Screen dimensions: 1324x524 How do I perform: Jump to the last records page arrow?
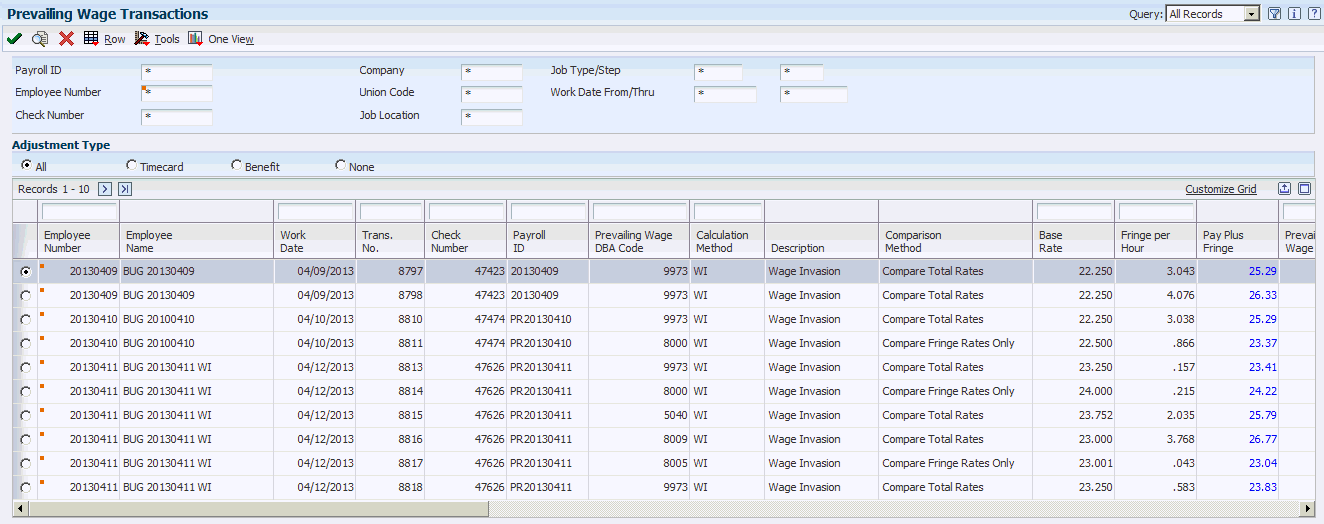pyautogui.click(x=125, y=189)
